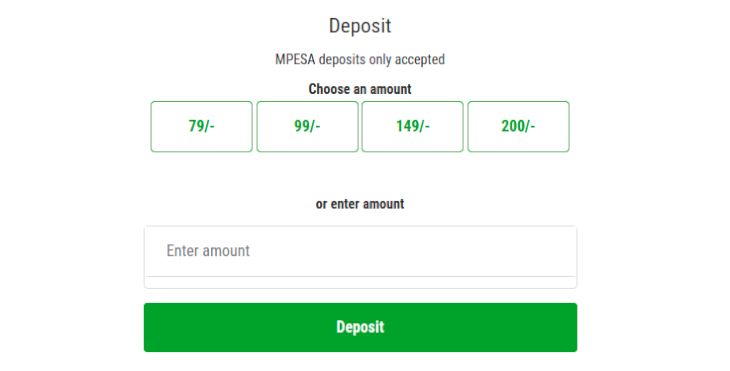This screenshot has height=371, width=730.
Task: Place cursor in the Enter amount placeholder
Action: pyautogui.click(x=208, y=251)
